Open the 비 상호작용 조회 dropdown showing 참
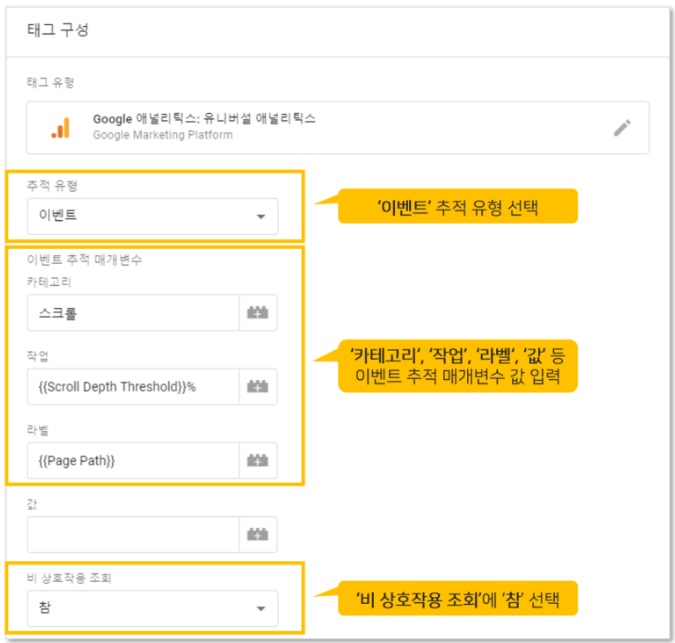 click(x=152, y=608)
